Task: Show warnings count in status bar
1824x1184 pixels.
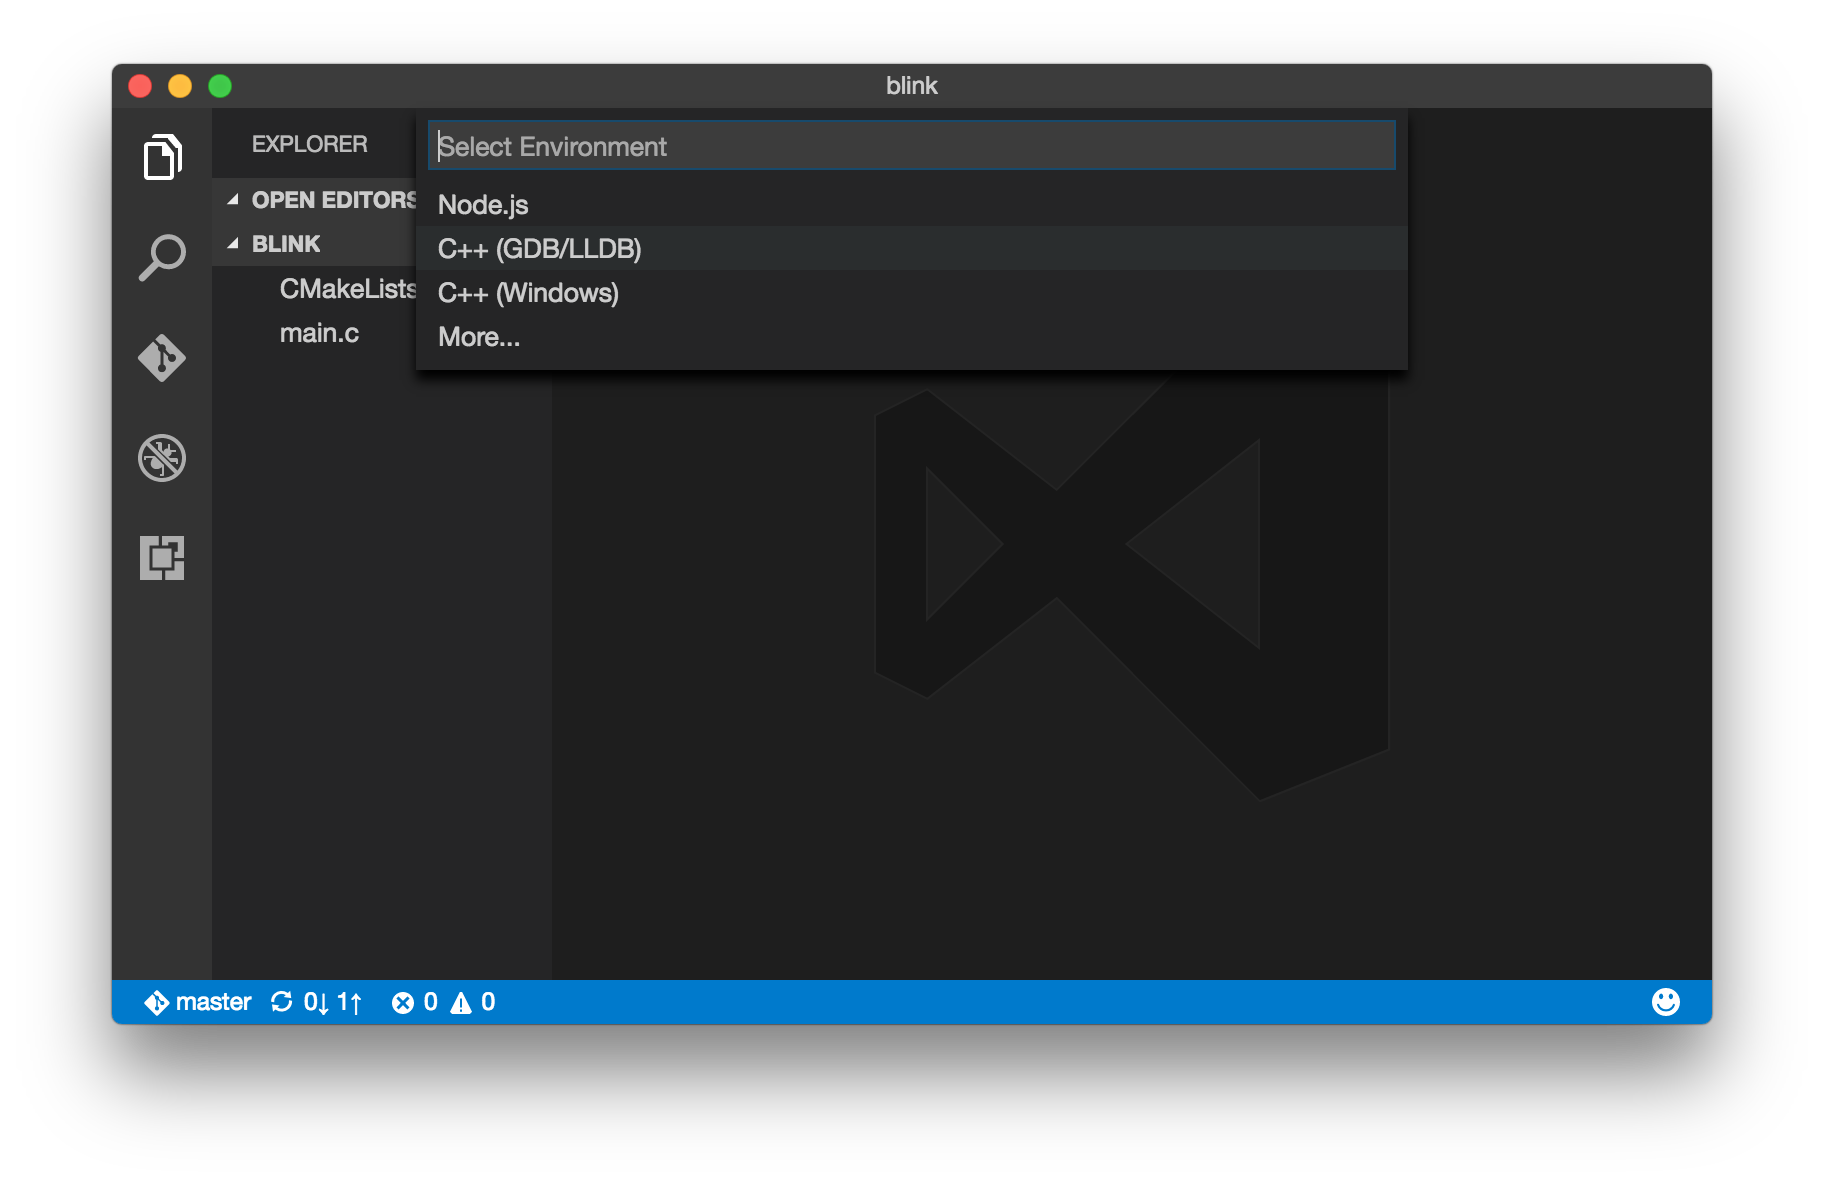Action: click(x=473, y=1002)
